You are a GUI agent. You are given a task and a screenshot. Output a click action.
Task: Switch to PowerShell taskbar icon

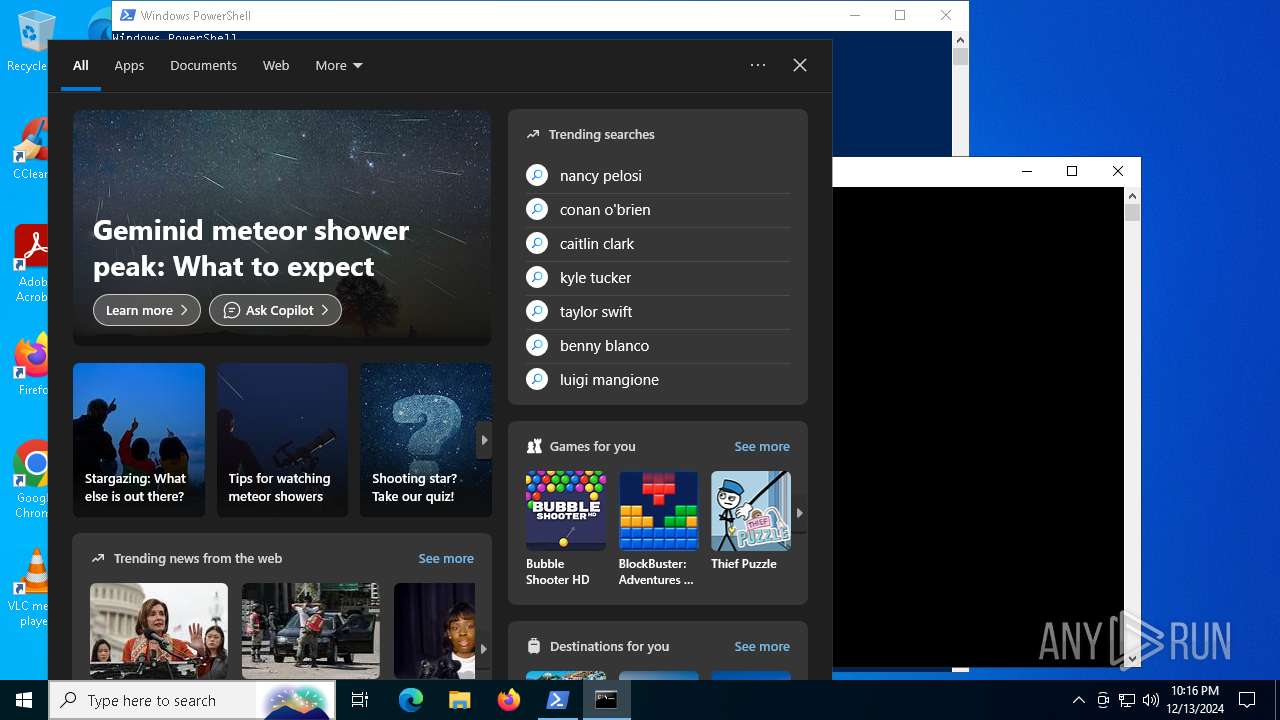(x=557, y=700)
